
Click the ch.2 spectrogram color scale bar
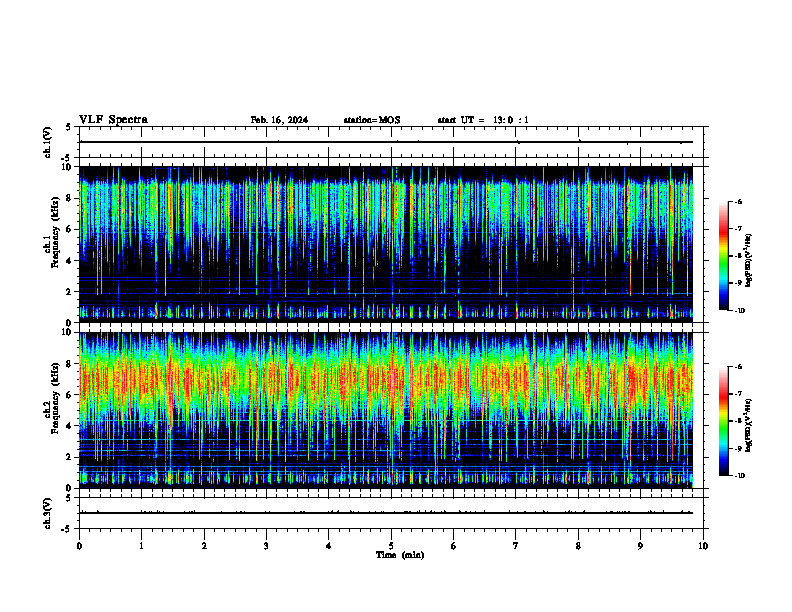pos(724,421)
